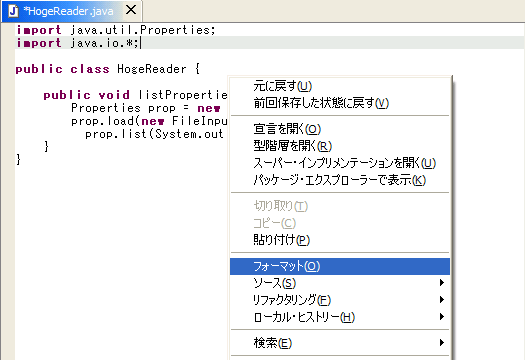The height and width of the screenshot is (360, 525).
Task: Click the Java file icon on tab
Action: click(x=13, y=11)
